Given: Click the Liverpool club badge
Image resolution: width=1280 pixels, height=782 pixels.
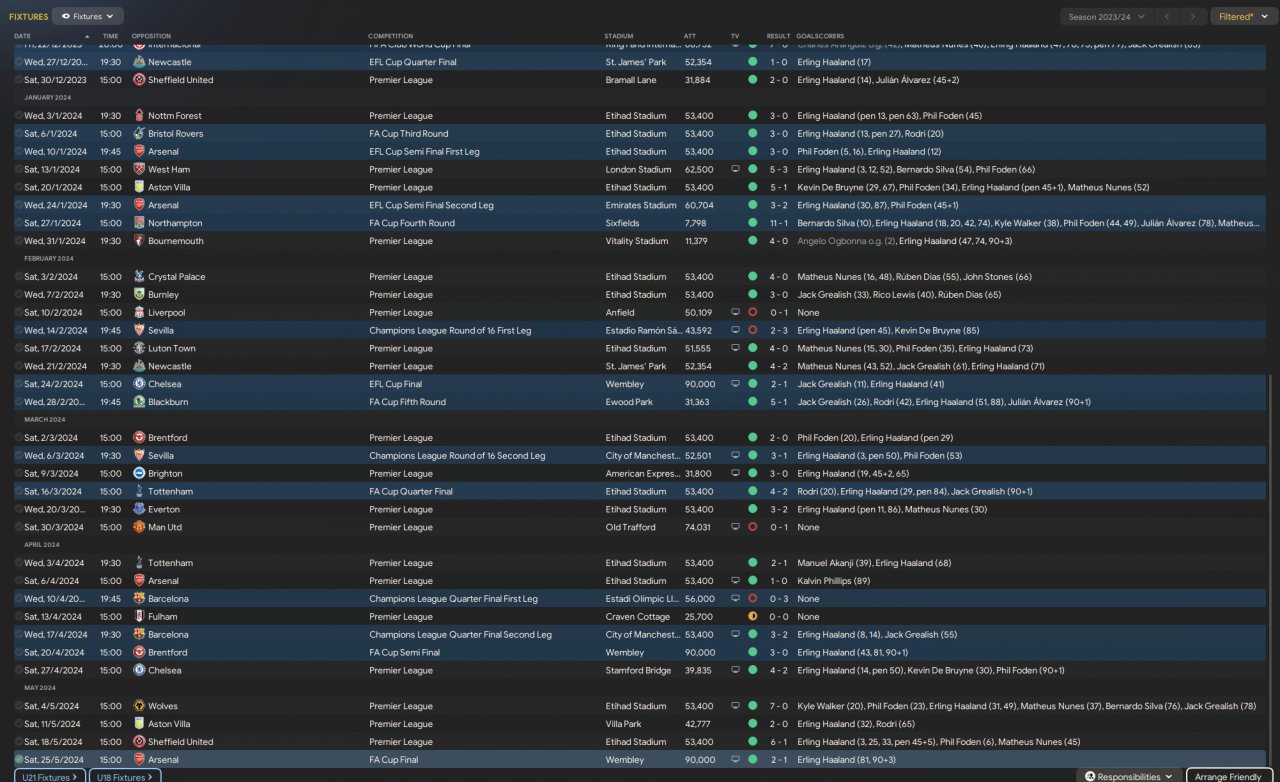Looking at the screenshot, I should (x=138, y=313).
